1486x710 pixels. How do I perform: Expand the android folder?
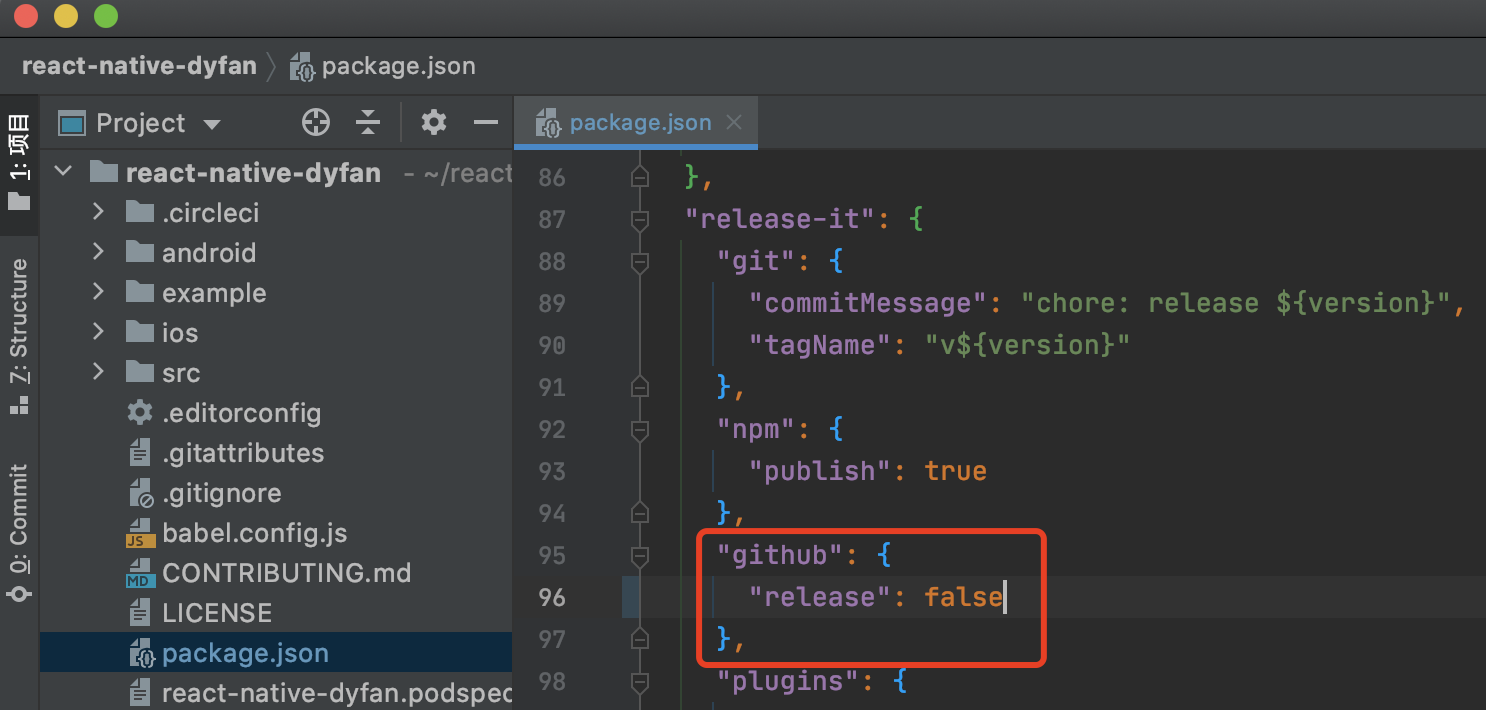click(x=98, y=253)
